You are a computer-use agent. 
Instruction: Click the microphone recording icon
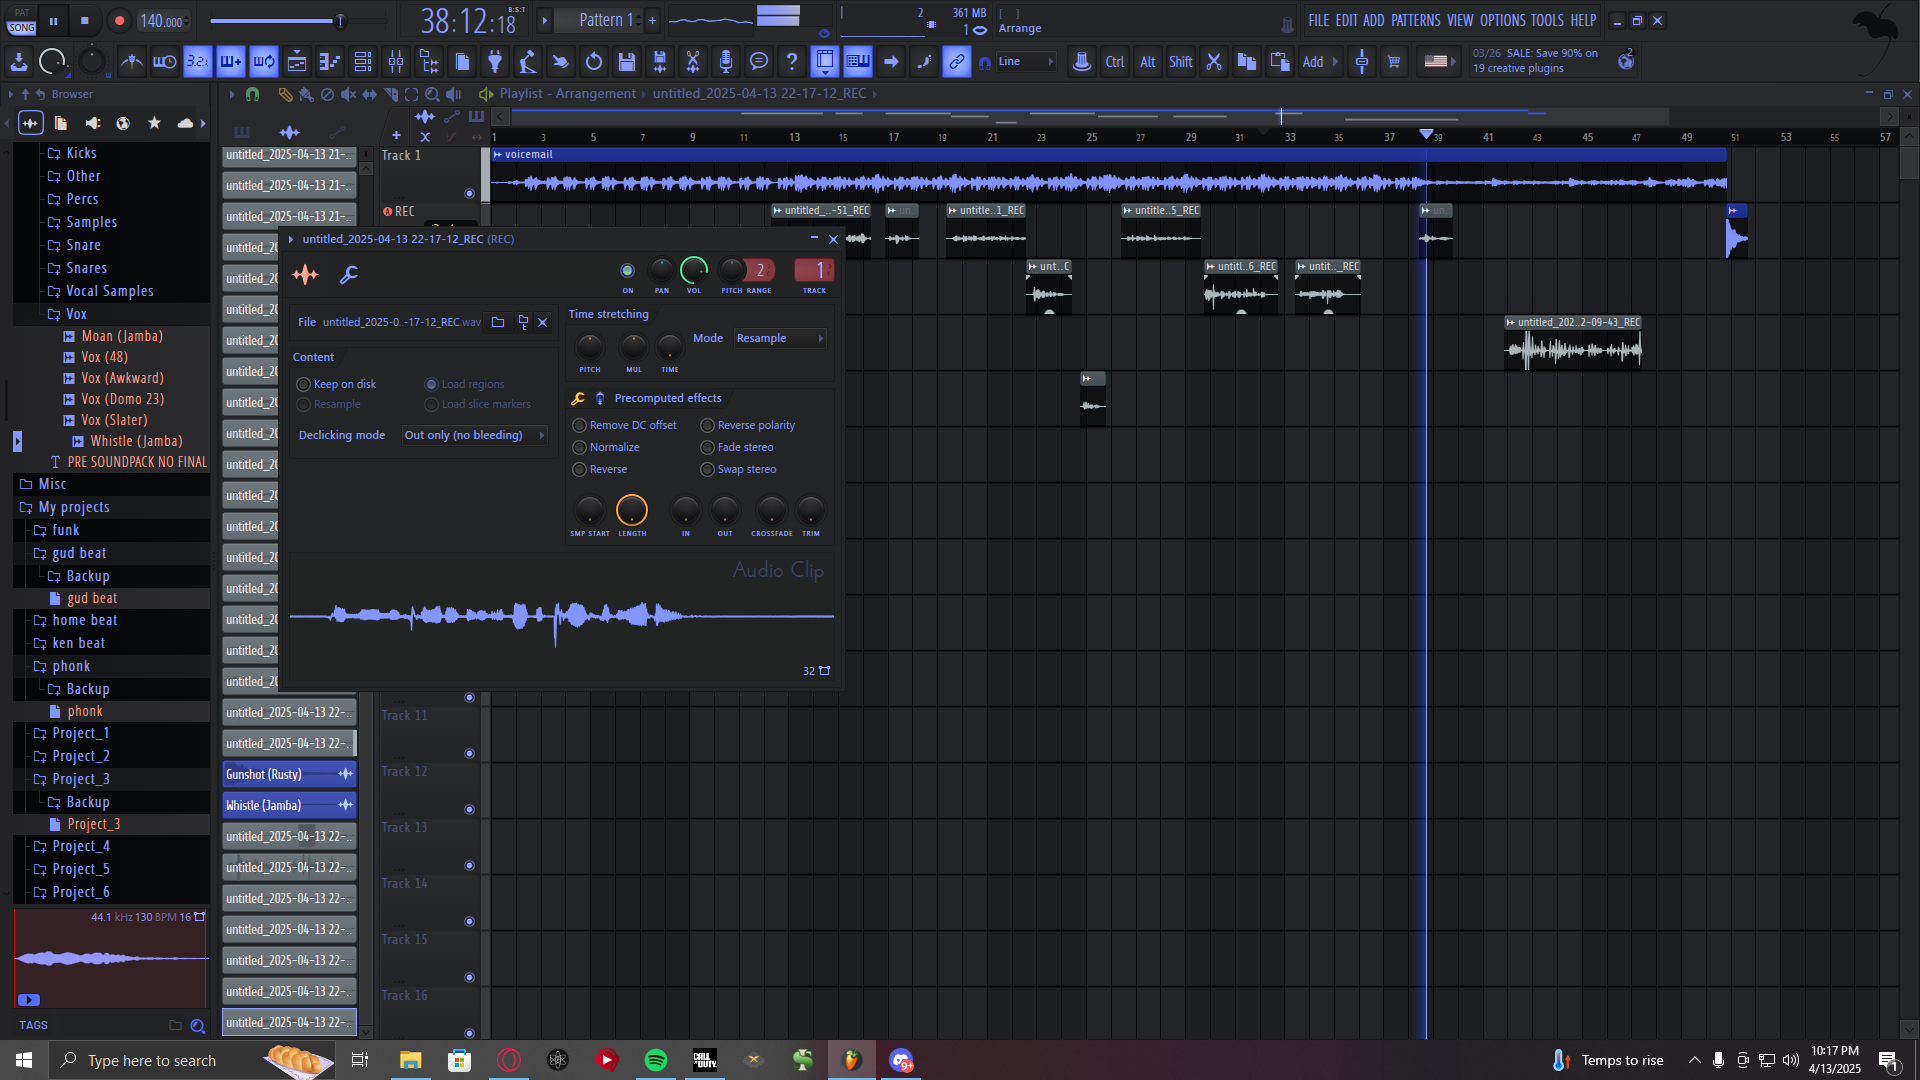coord(726,62)
